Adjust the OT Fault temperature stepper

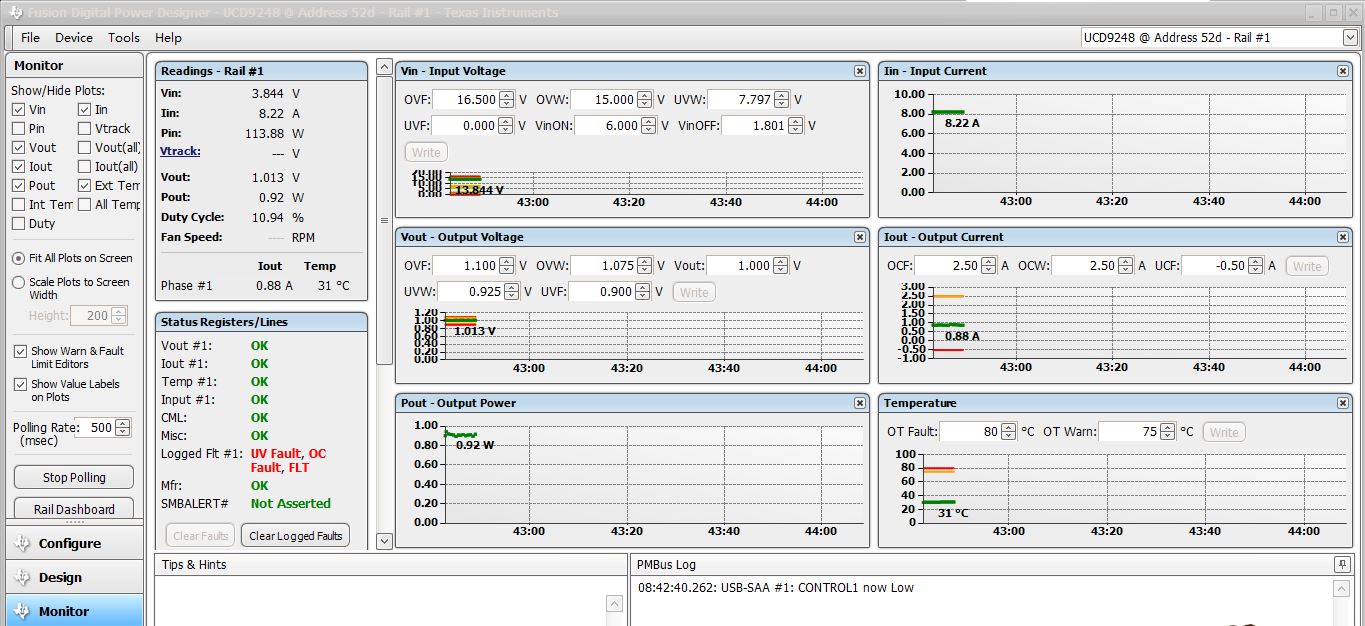pos(1010,432)
